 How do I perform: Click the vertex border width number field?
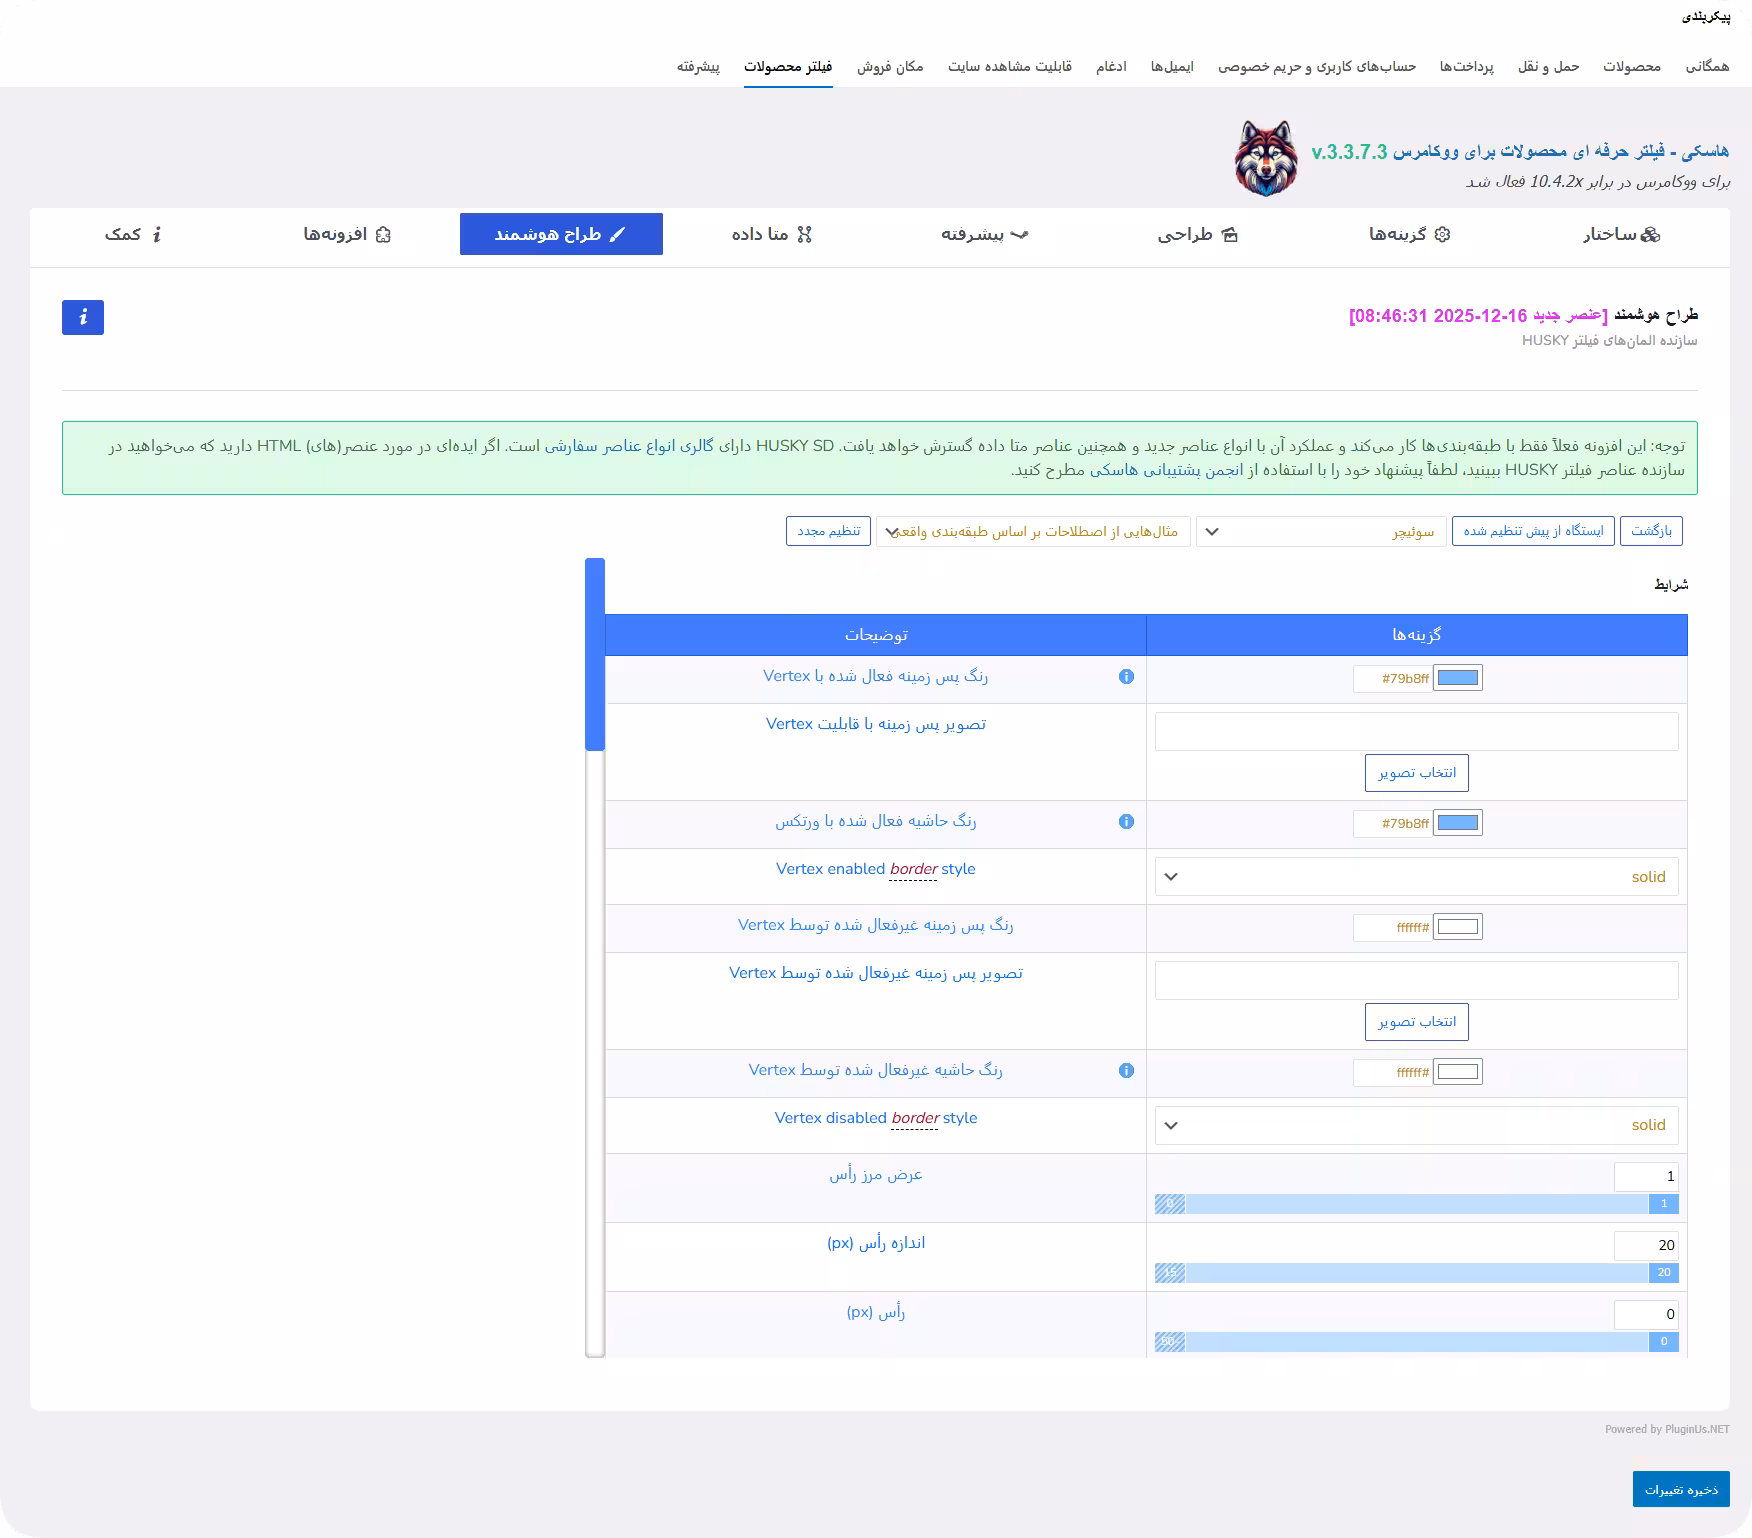1646,1177
